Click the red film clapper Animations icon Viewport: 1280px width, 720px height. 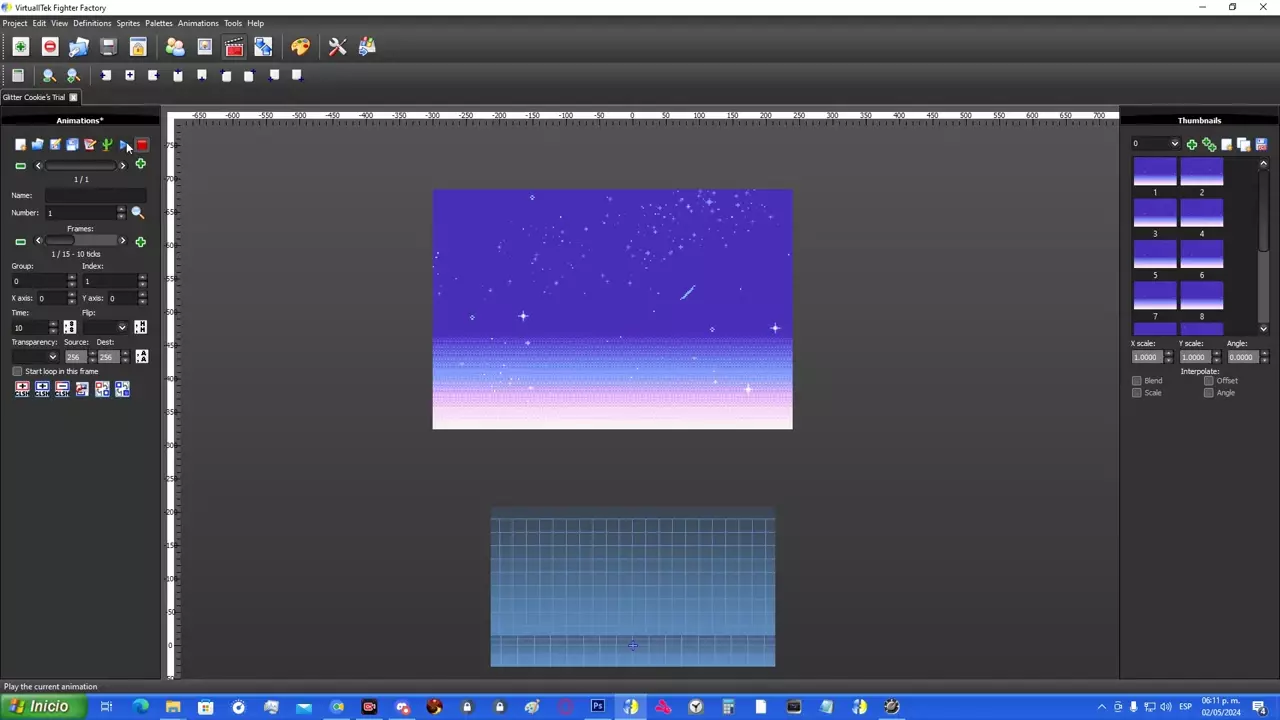point(234,47)
